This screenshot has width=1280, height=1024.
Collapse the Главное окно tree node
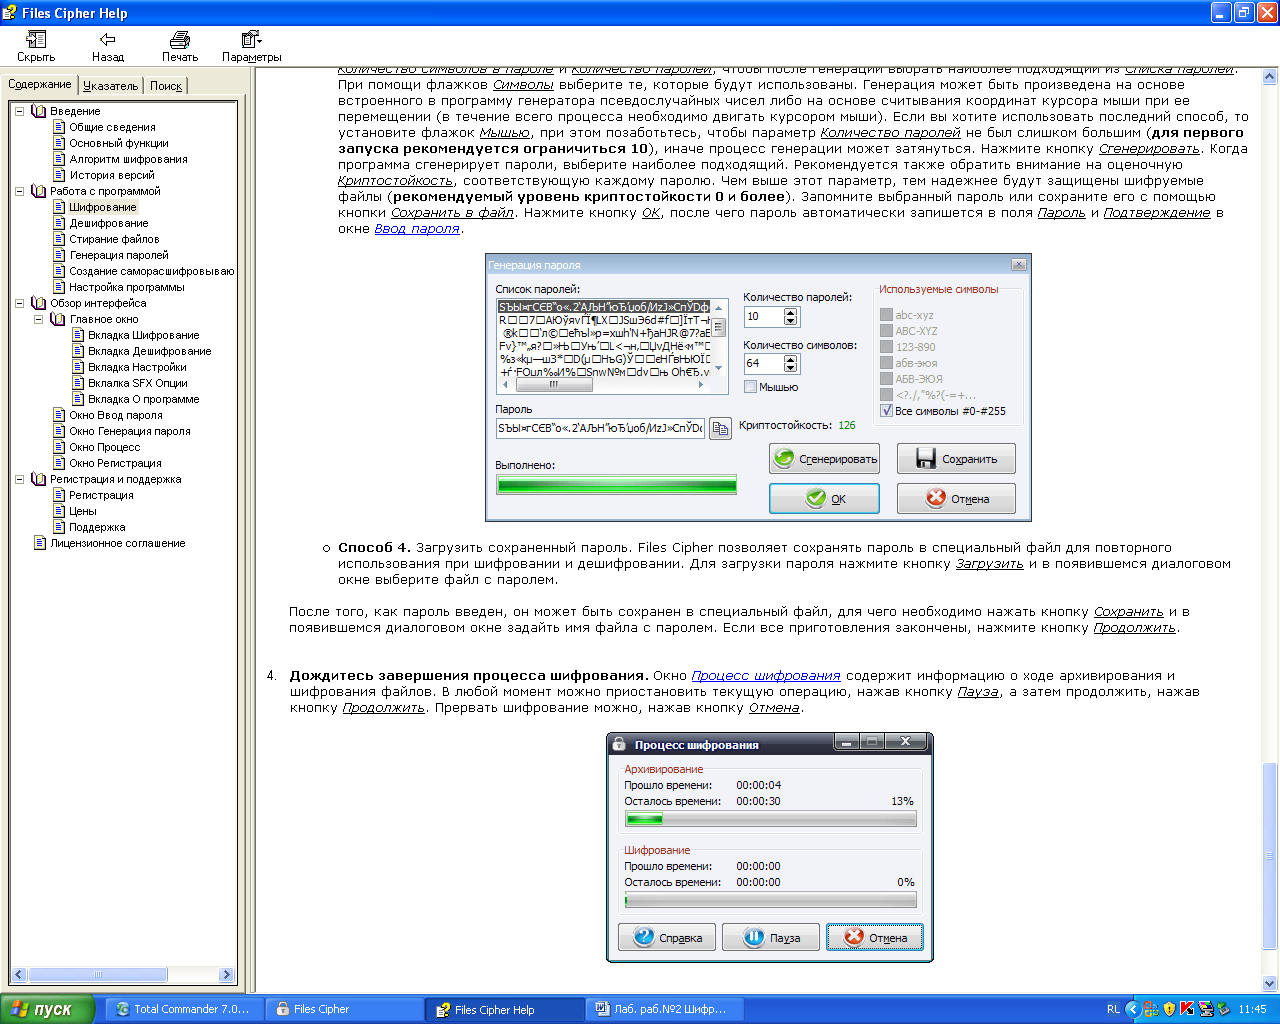point(39,319)
